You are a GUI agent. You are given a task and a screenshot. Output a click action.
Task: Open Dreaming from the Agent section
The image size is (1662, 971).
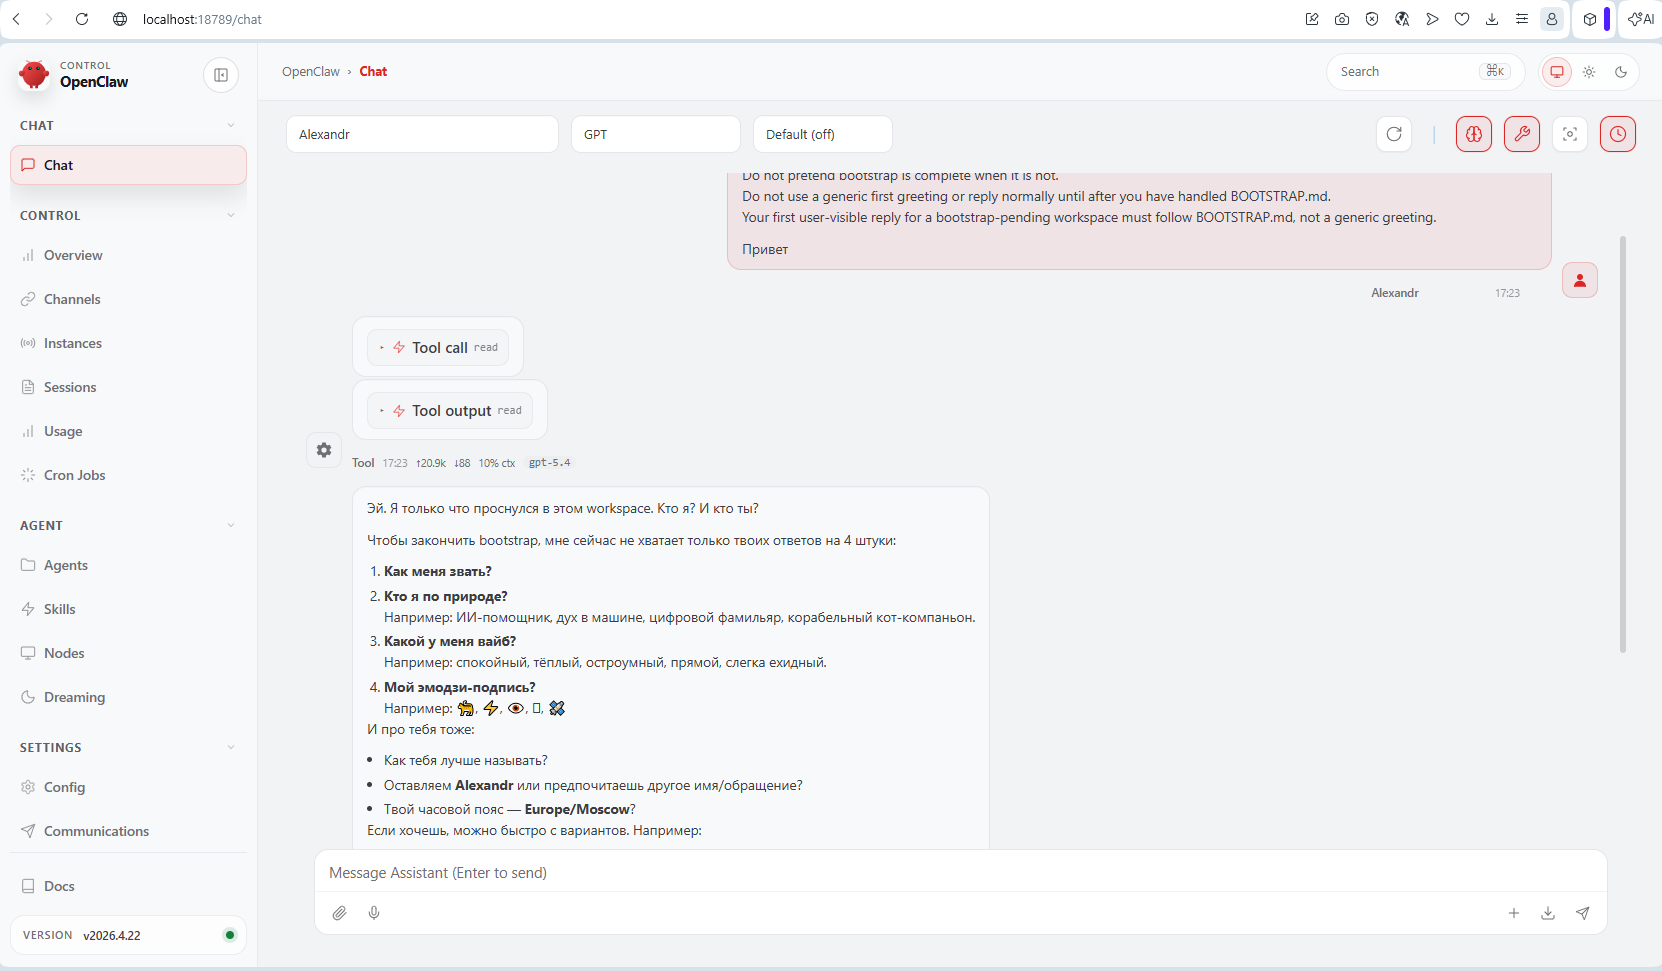point(74,697)
